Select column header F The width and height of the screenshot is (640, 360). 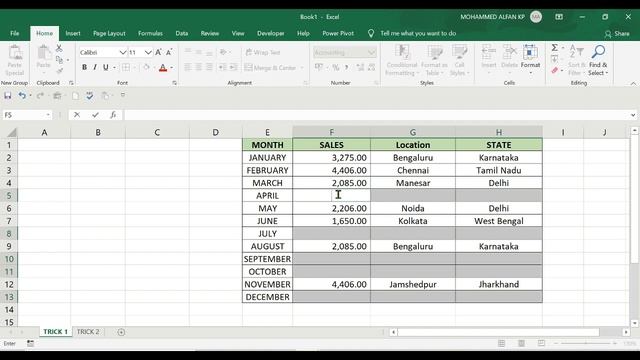click(x=331, y=132)
